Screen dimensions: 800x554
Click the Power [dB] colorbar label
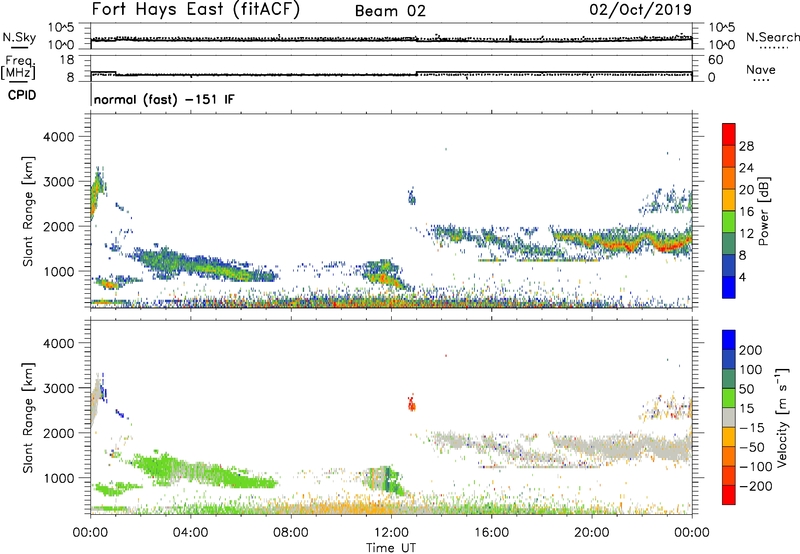coord(763,211)
